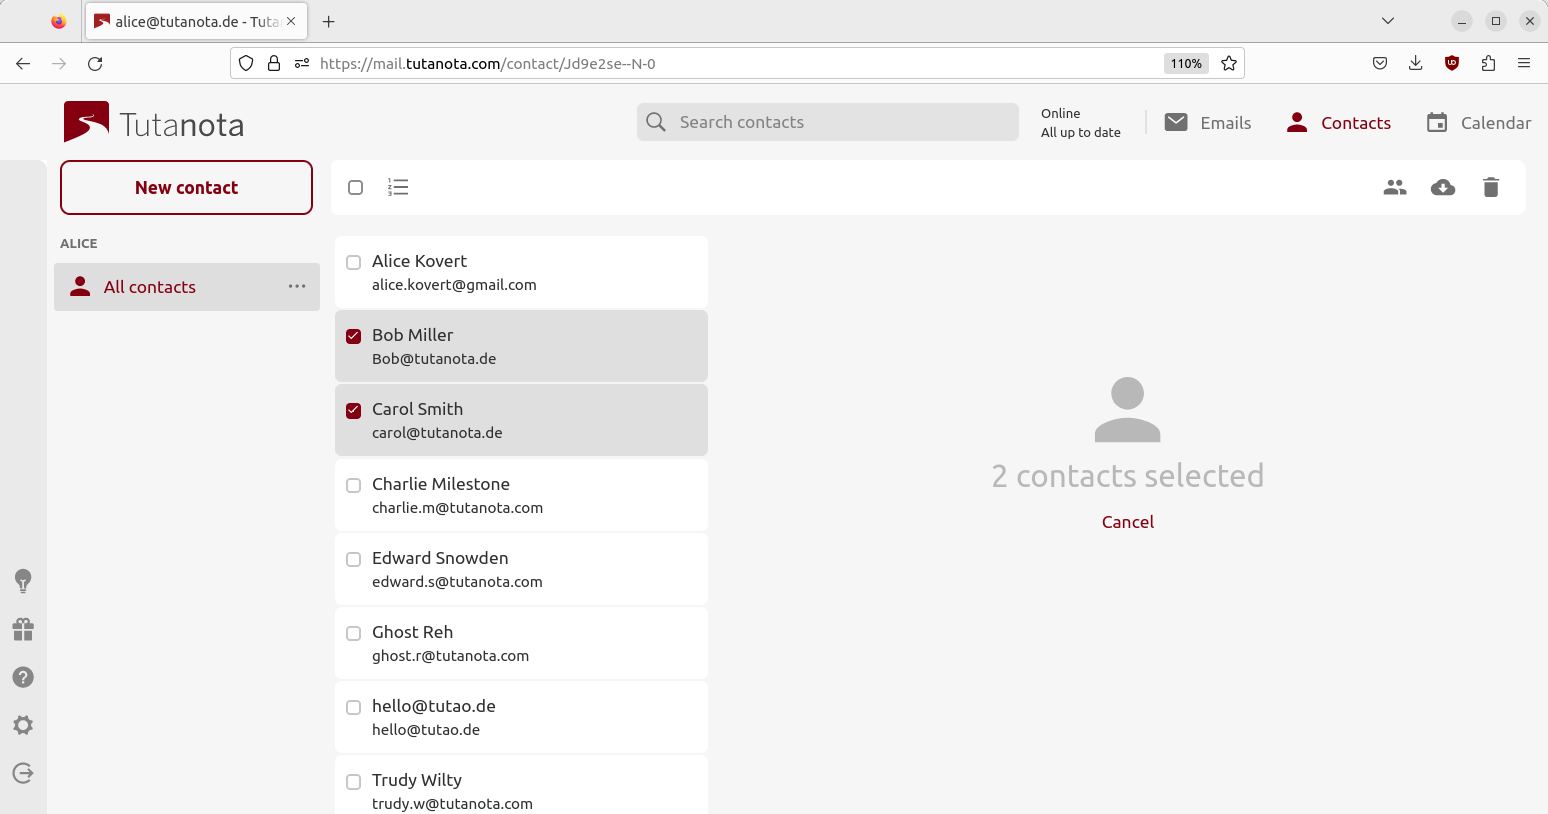Open the gift card icon
The height and width of the screenshot is (814, 1548).
point(23,629)
